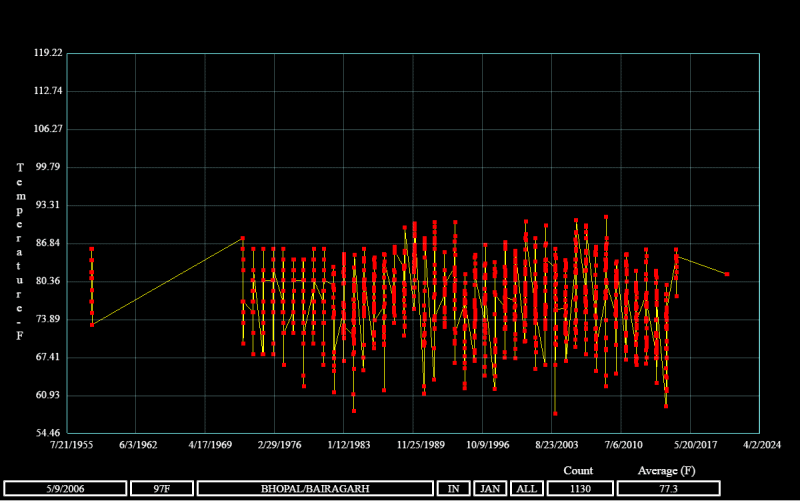
Task: Click the 5/9/2006 date field
Action: tap(65, 489)
